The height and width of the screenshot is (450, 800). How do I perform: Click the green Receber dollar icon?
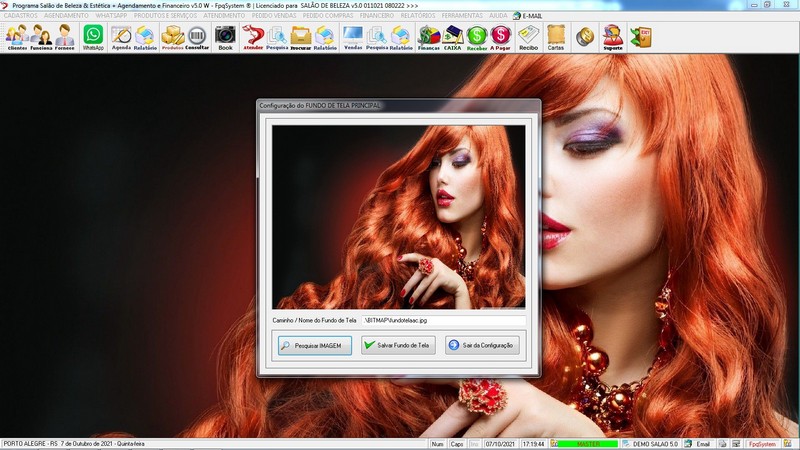pos(477,37)
